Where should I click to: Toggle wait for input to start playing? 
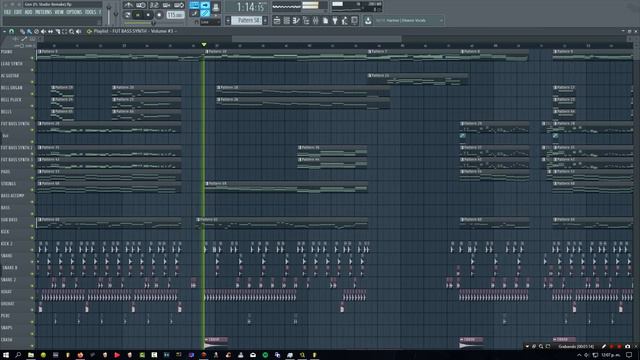(141, 5)
